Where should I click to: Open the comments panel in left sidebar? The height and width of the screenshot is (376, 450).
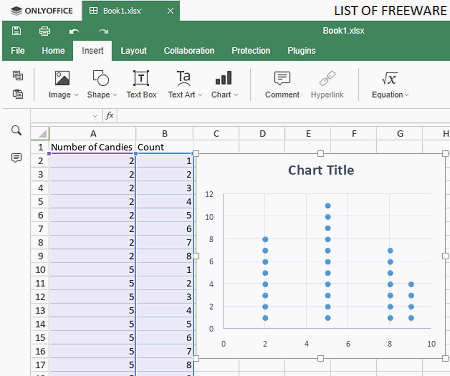[x=16, y=157]
